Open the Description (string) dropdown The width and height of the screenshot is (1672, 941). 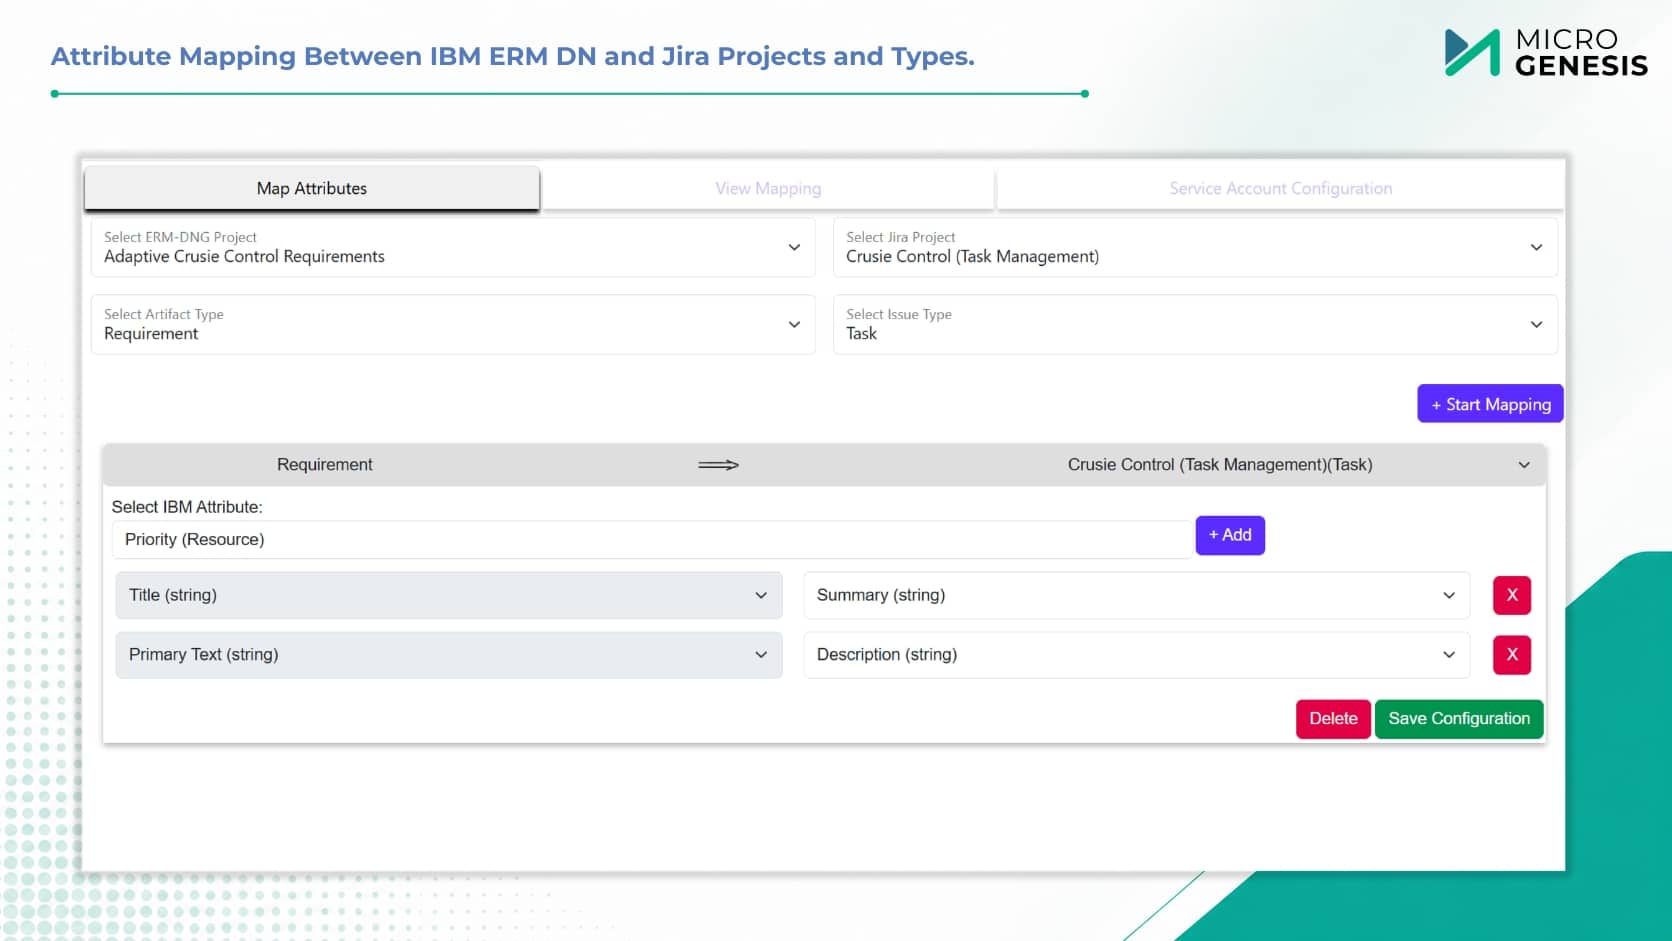tap(1137, 655)
